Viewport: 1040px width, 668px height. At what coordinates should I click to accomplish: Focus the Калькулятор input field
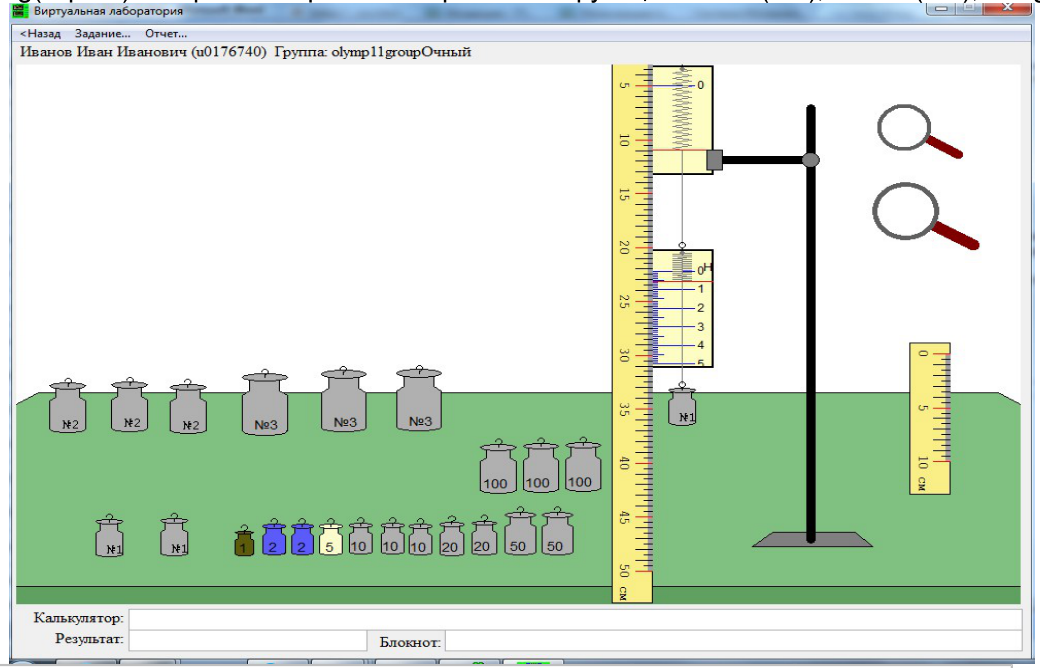575,619
